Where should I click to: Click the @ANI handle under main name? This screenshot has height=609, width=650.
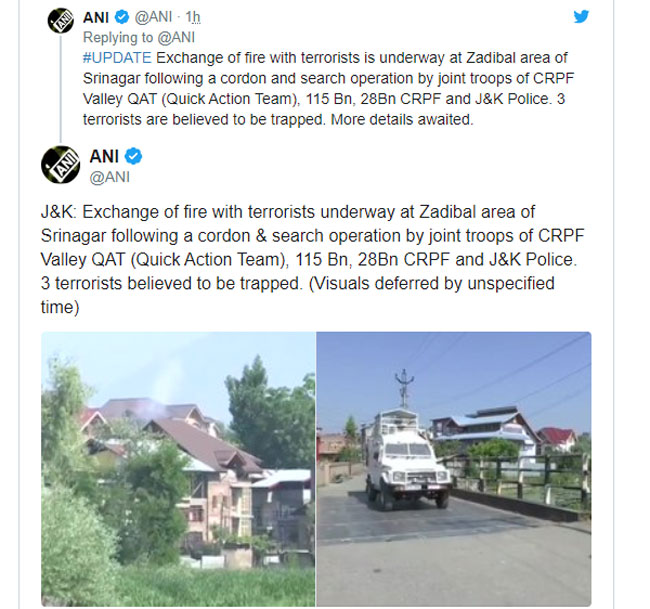[x=110, y=177]
